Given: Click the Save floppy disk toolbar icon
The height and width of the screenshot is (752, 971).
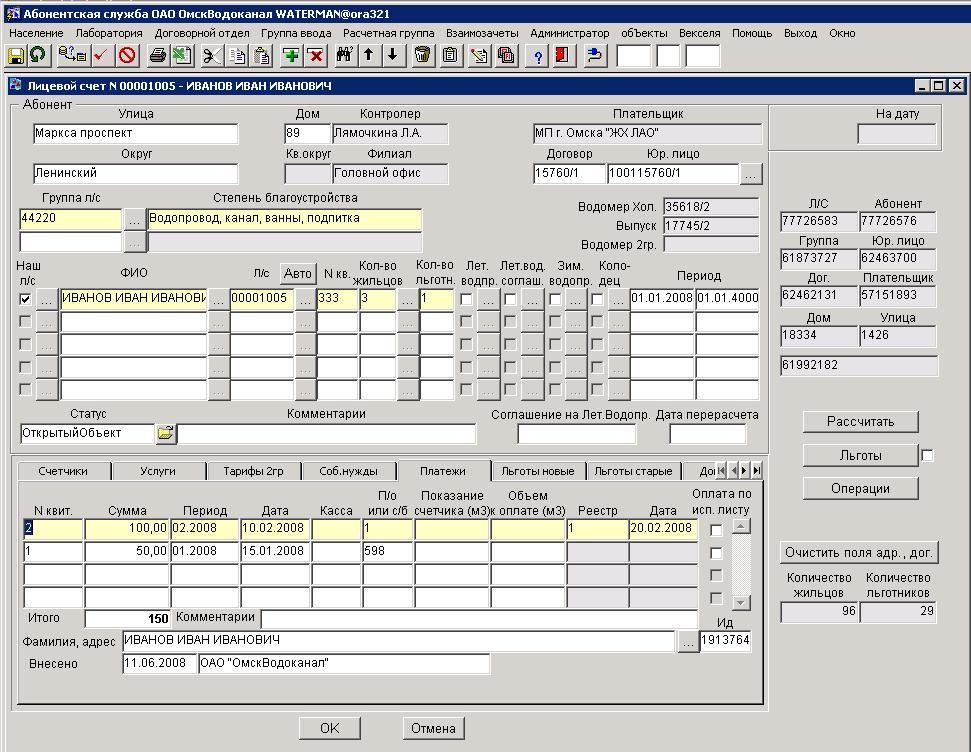Looking at the screenshot, I should 16,55.
